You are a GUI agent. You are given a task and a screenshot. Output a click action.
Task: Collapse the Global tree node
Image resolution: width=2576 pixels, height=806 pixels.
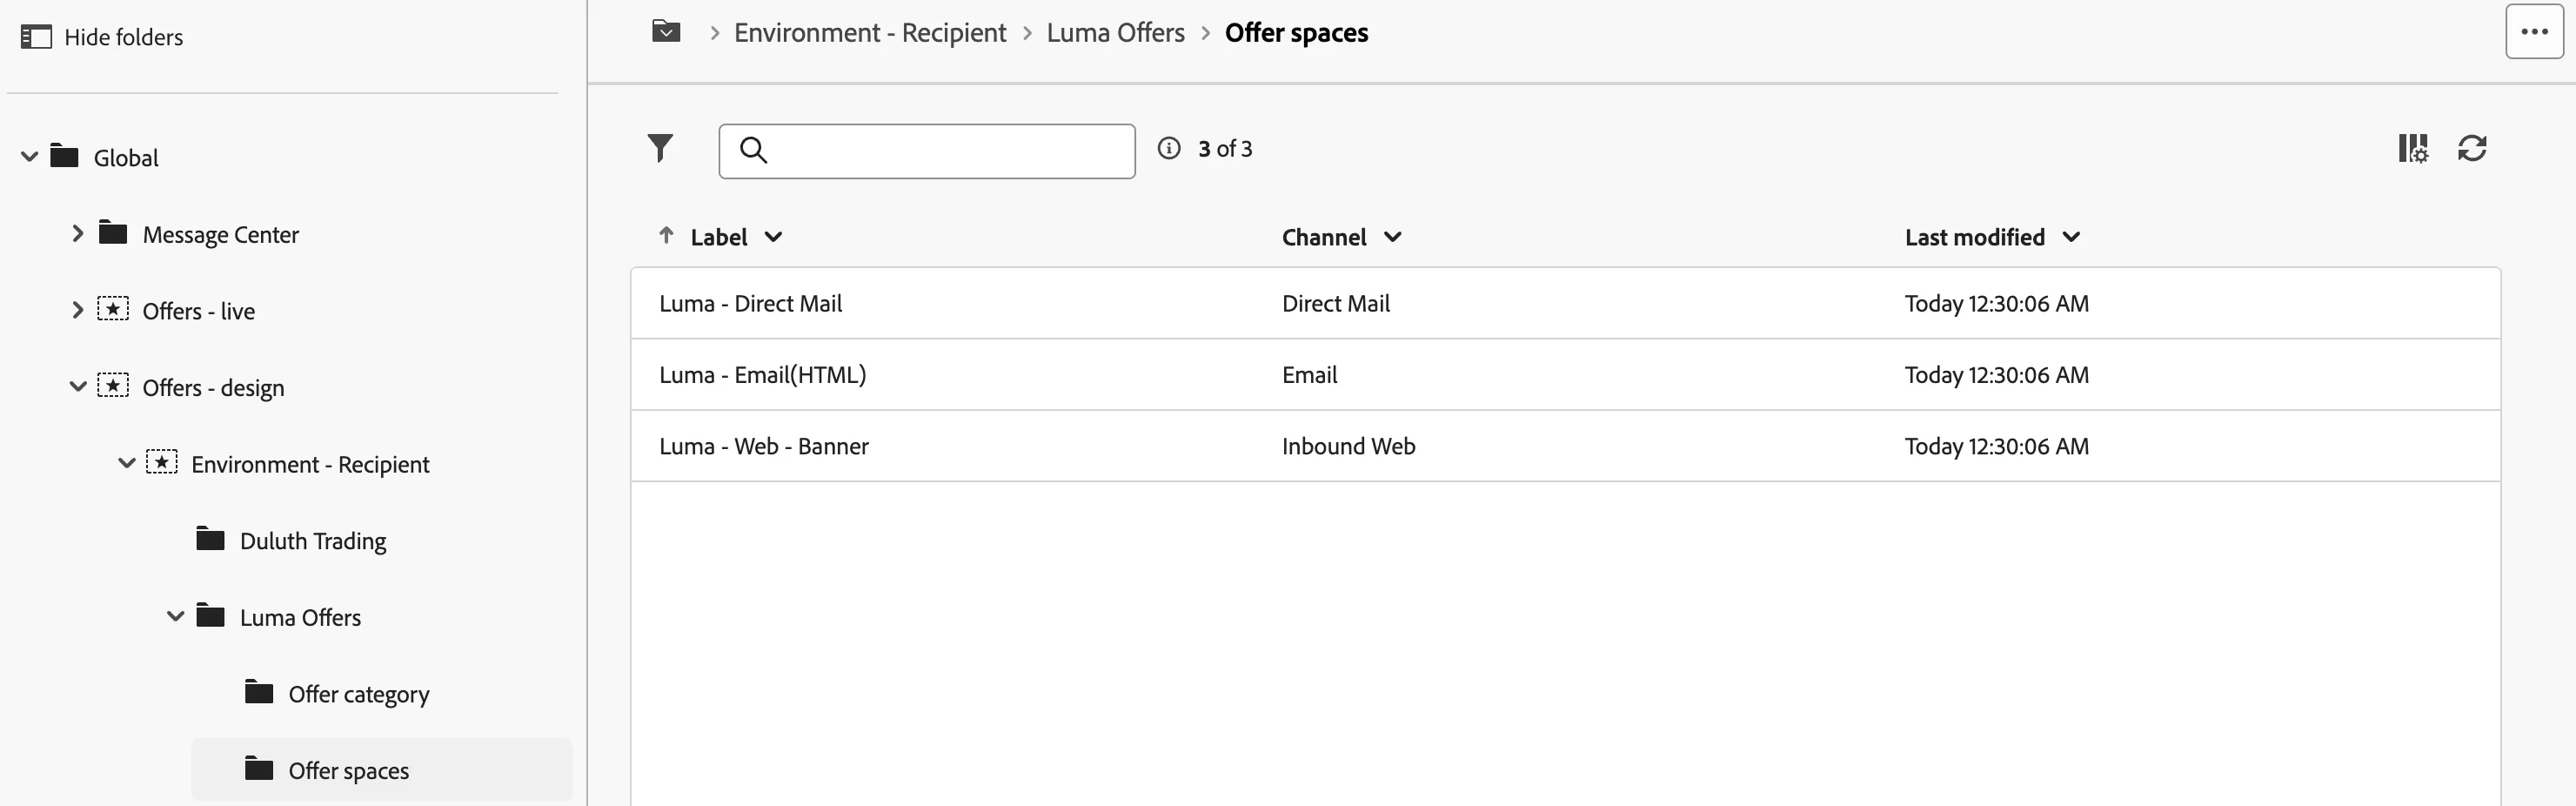[29, 157]
